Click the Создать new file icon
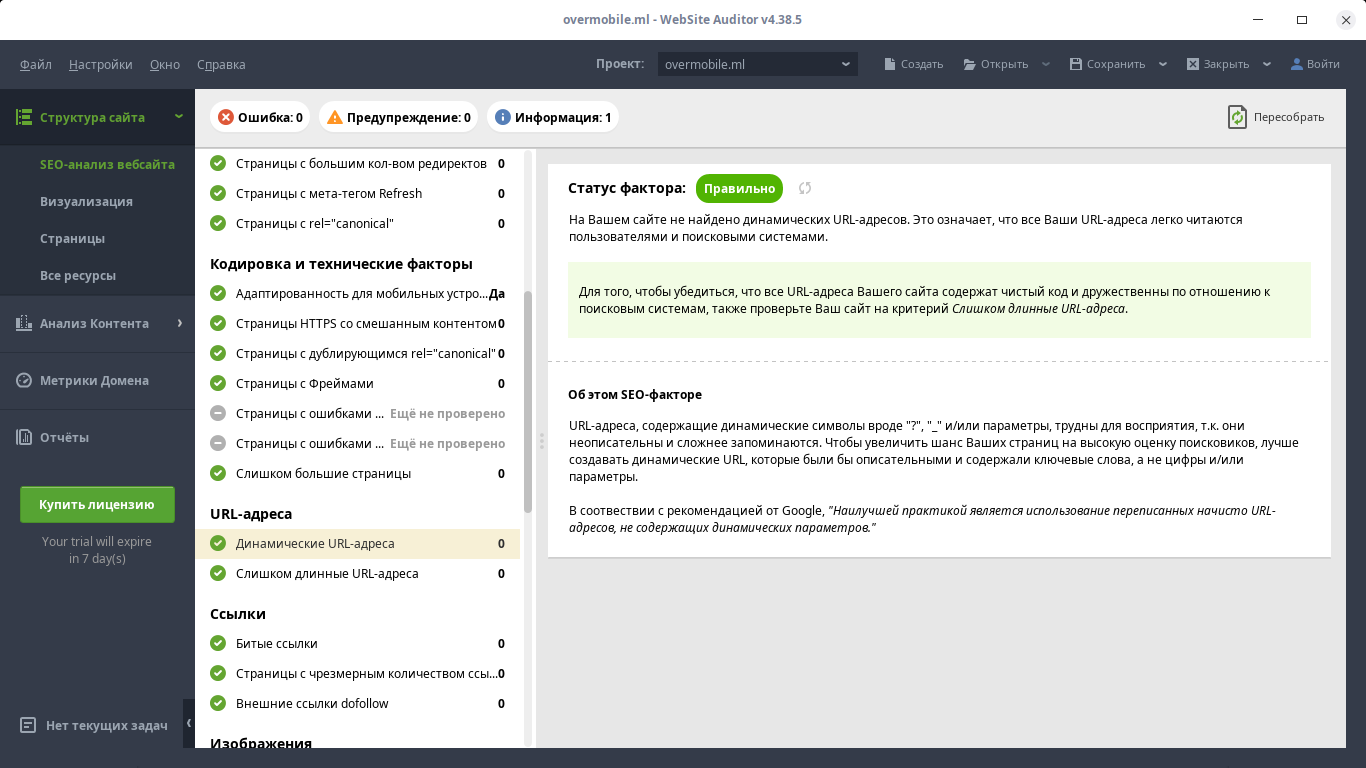Image resolution: width=1366 pixels, height=768 pixels. 890,64
